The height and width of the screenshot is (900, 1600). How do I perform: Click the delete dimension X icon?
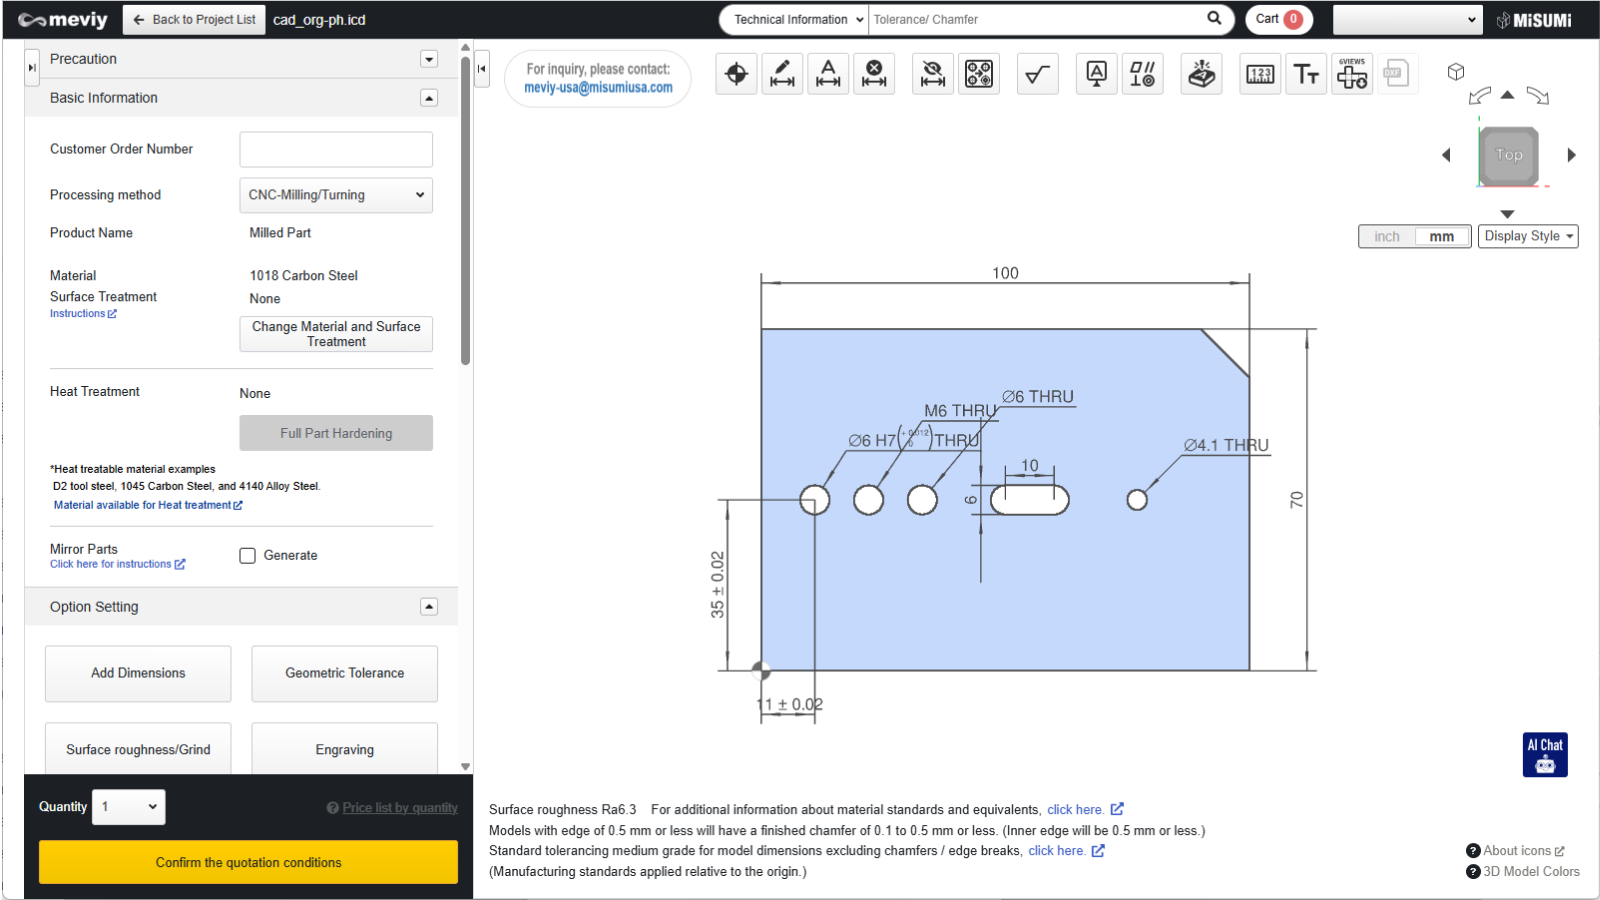coord(874,74)
